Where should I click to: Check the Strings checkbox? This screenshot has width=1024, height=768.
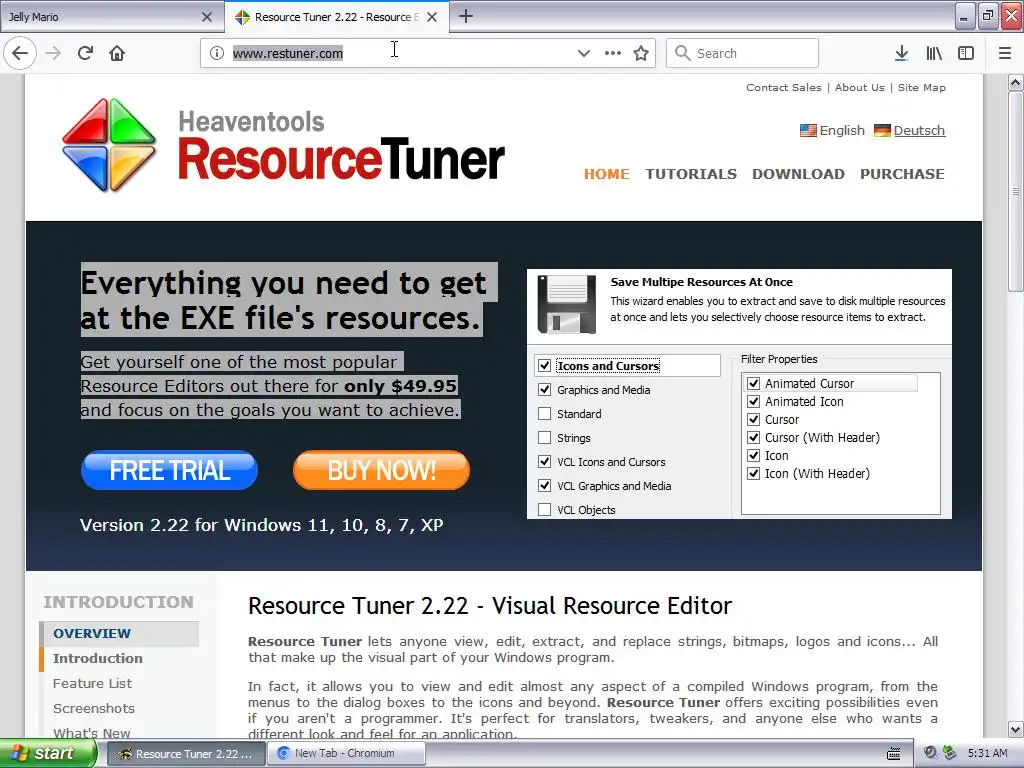pyautogui.click(x=545, y=438)
